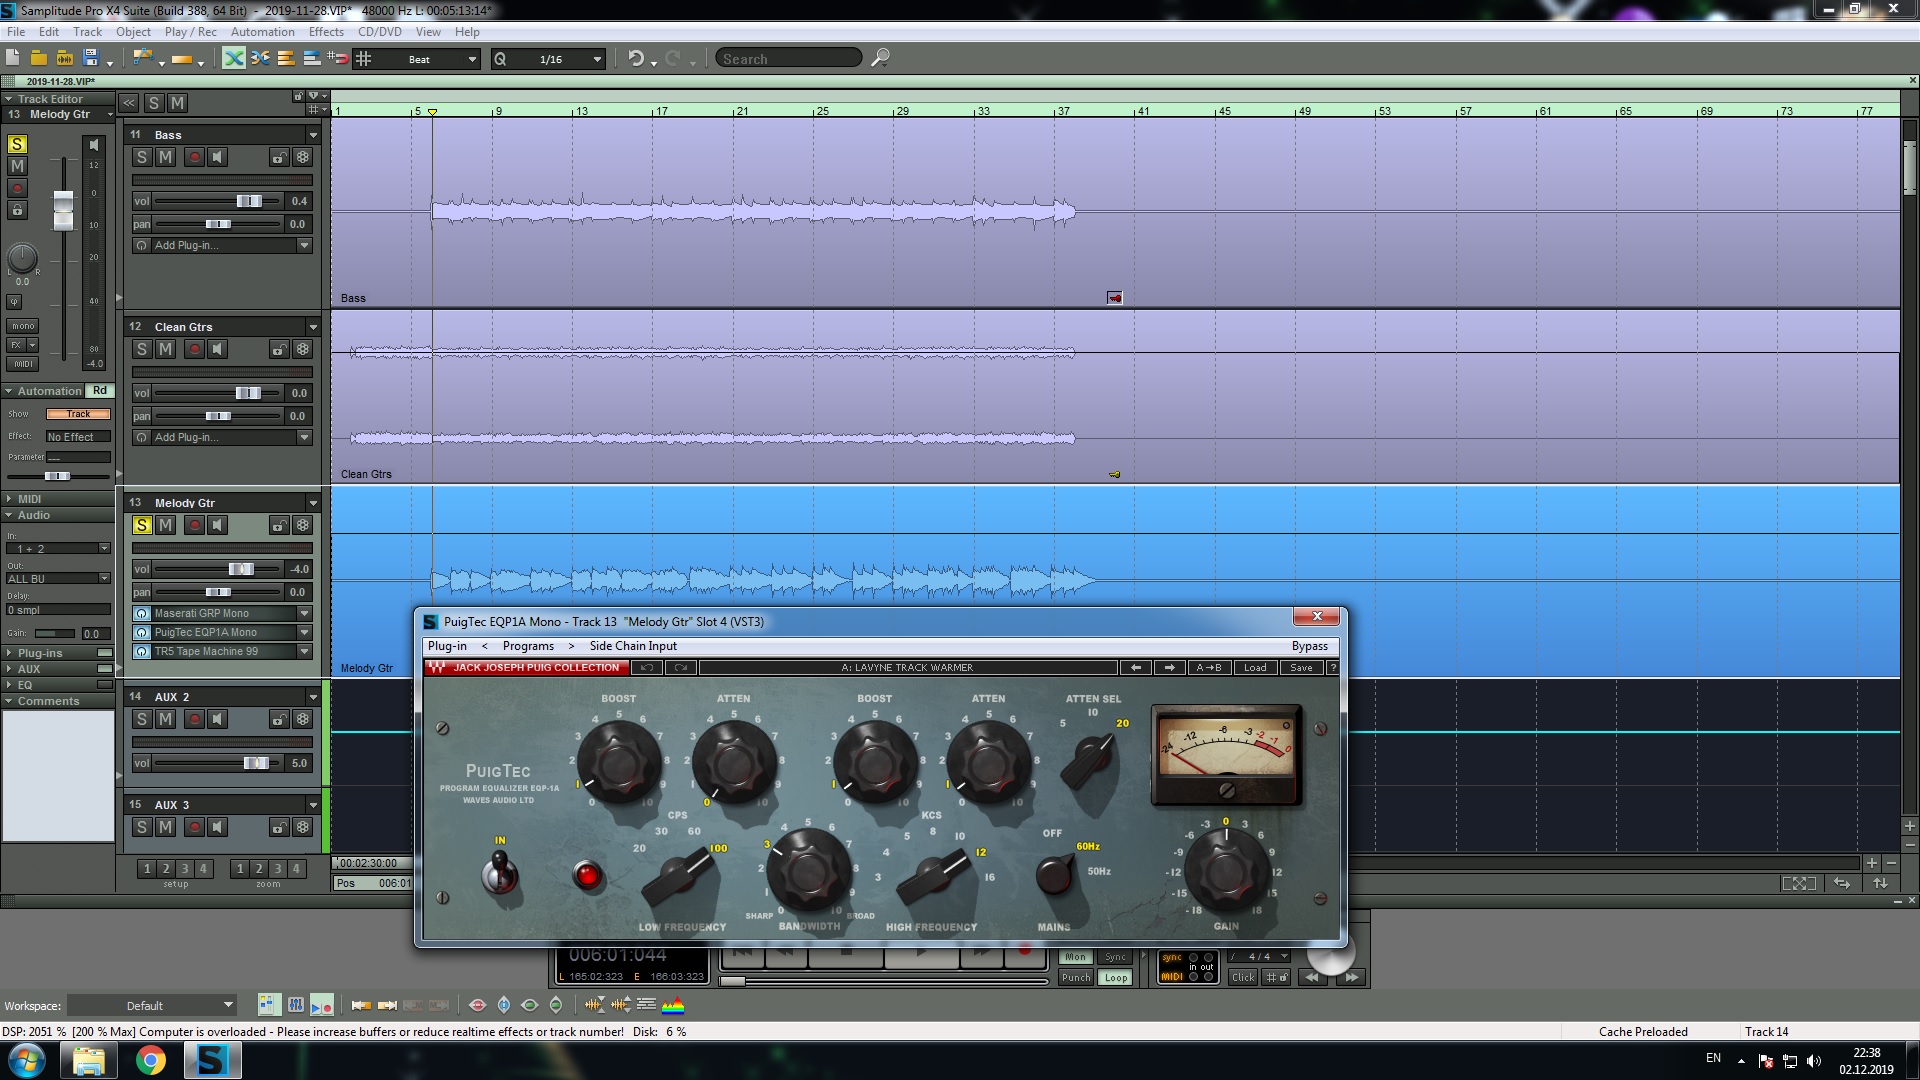The height and width of the screenshot is (1080, 1920).
Task: Click the Save project icon in toolbar
Action: (91, 58)
